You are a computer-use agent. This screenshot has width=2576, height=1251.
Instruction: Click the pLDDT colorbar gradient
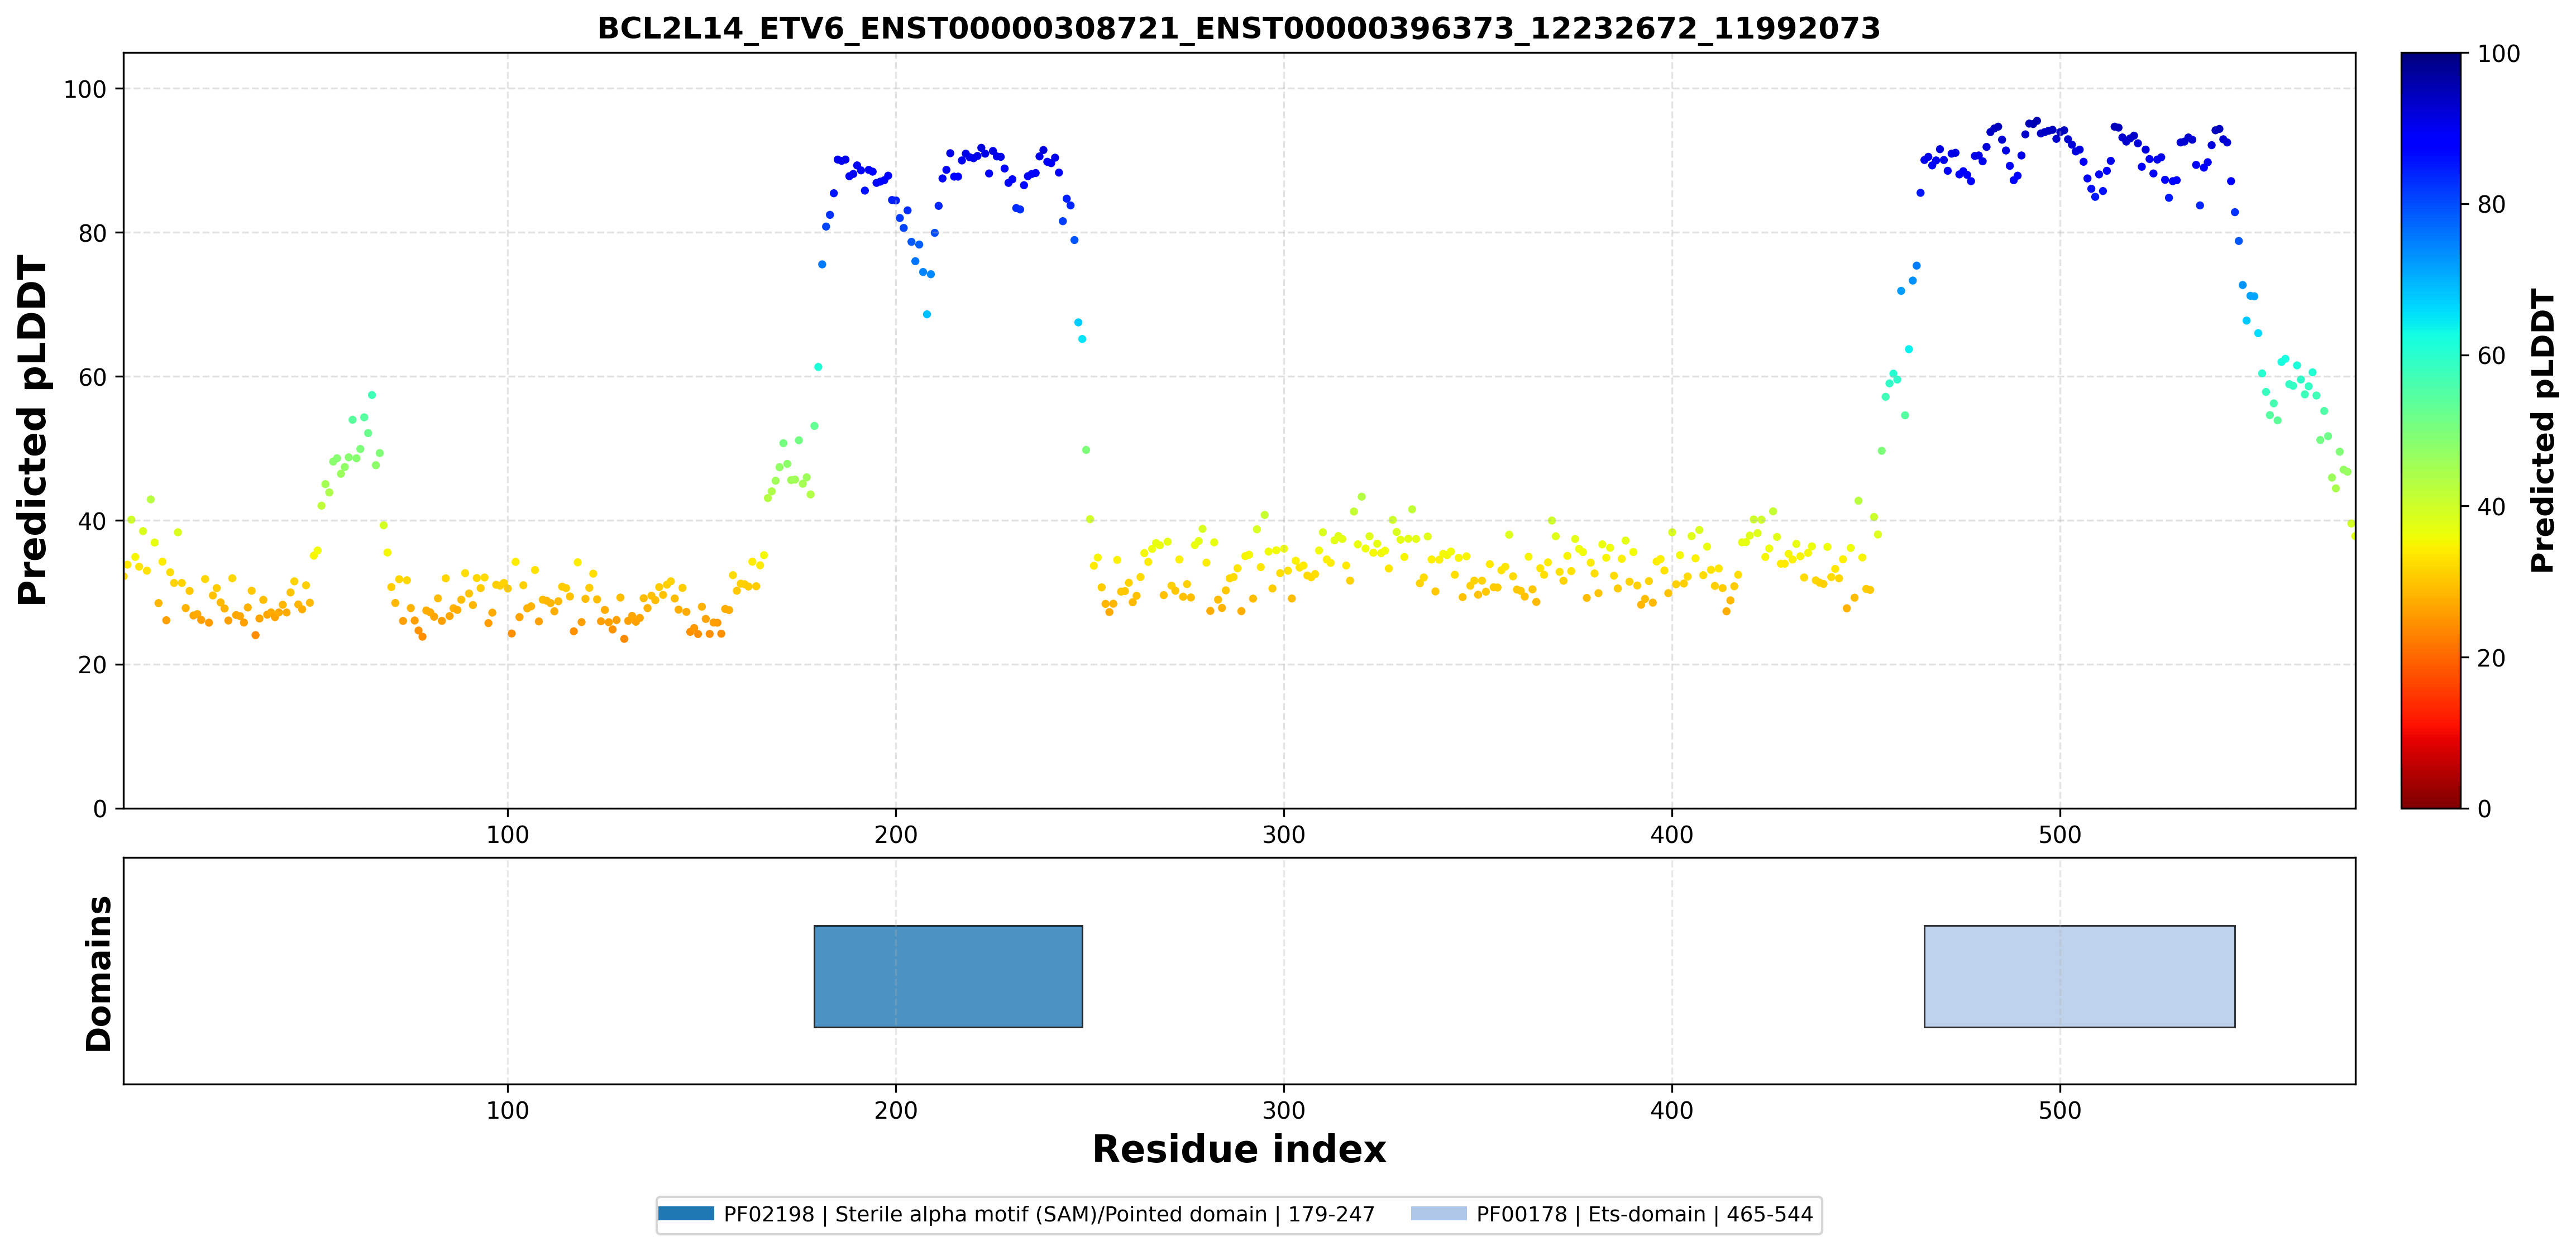(x=2430, y=430)
